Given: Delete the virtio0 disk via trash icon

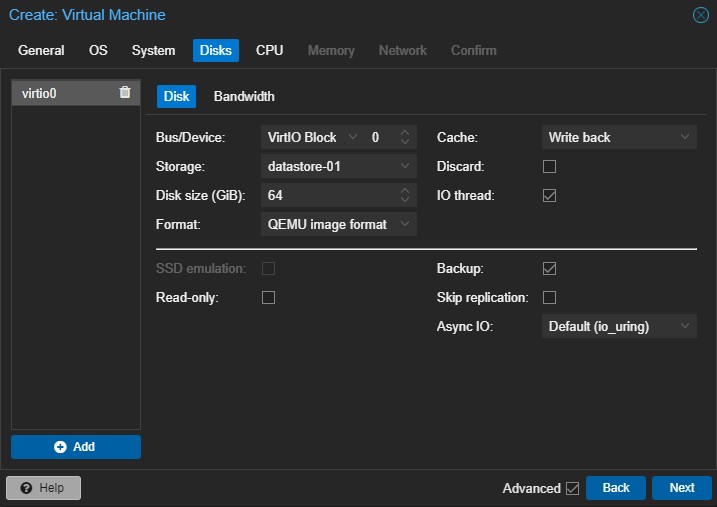Looking at the screenshot, I should click(125, 93).
